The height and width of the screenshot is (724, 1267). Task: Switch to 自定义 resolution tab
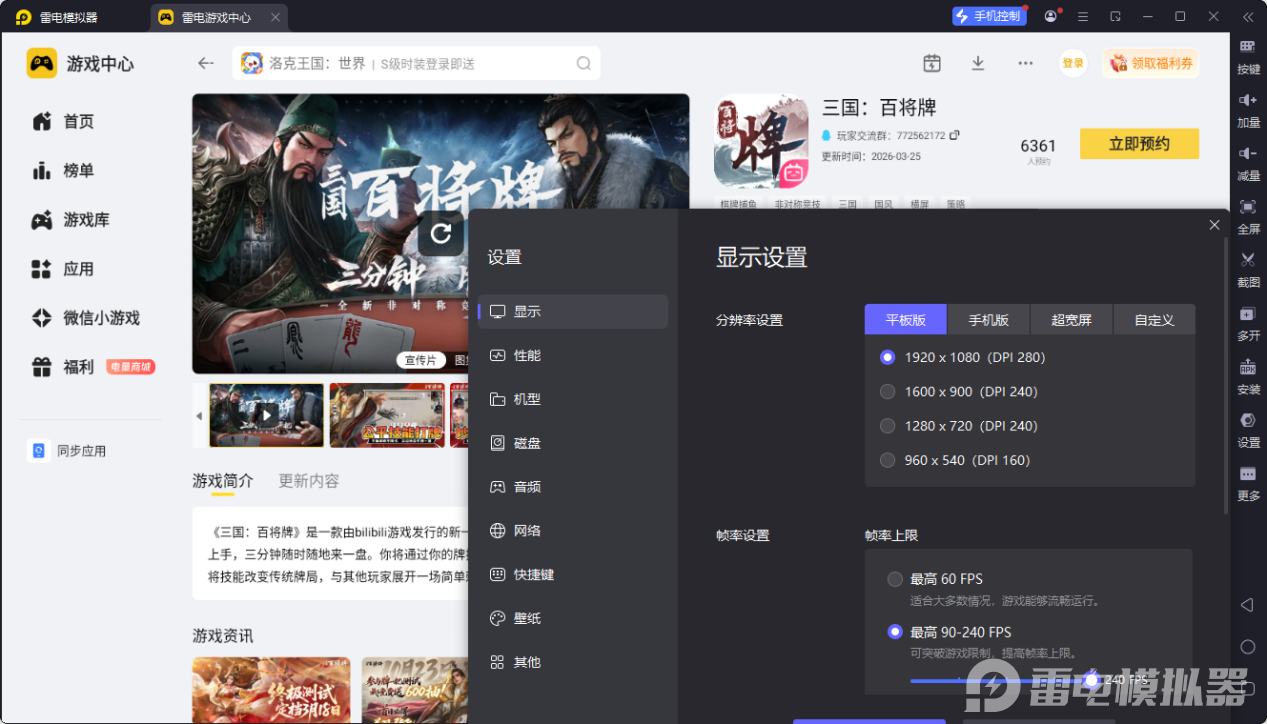pyautogui.click(x=1154, y=320)
